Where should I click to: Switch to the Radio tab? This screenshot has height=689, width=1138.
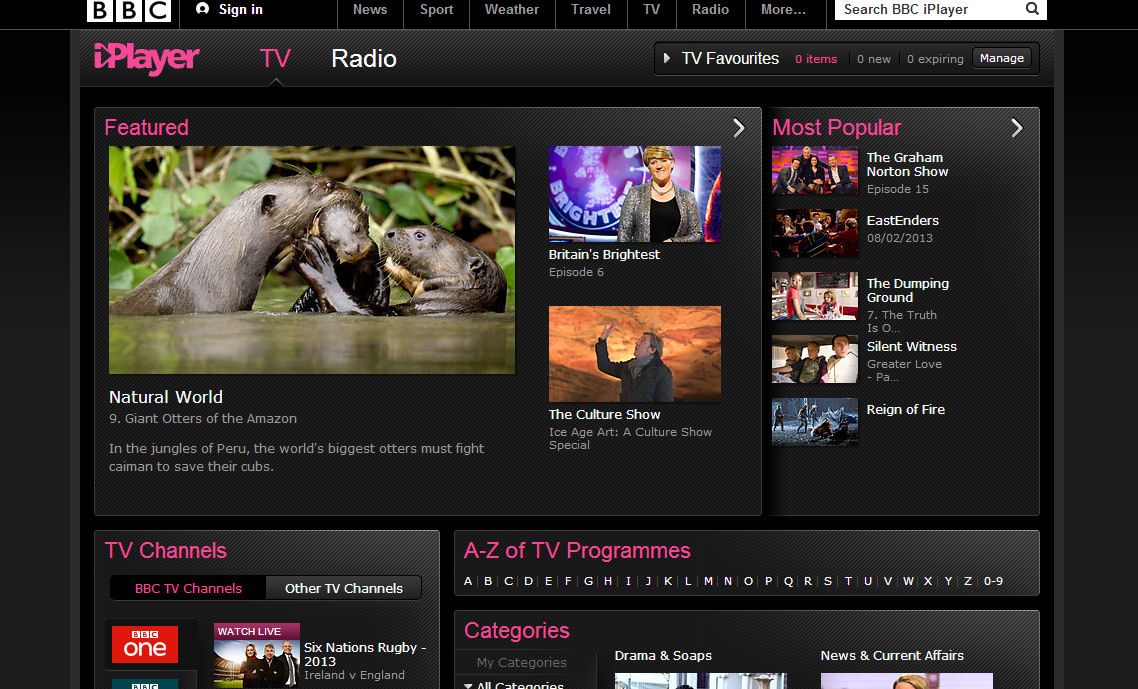(363, 59)
